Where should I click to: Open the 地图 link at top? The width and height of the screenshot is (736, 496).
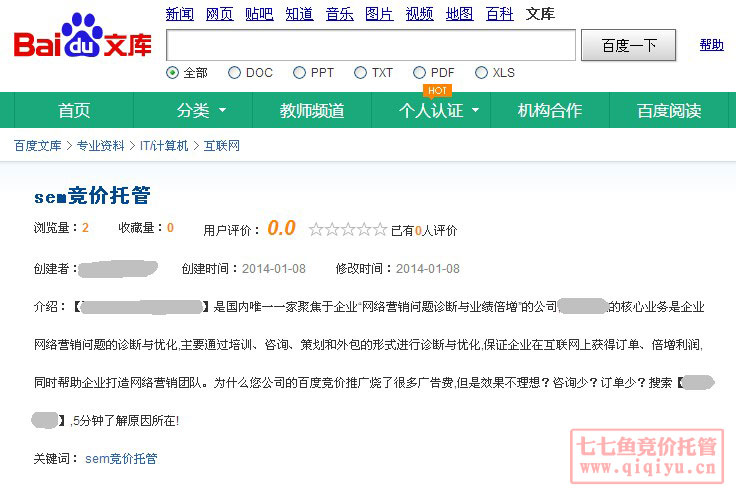[460, 14]
